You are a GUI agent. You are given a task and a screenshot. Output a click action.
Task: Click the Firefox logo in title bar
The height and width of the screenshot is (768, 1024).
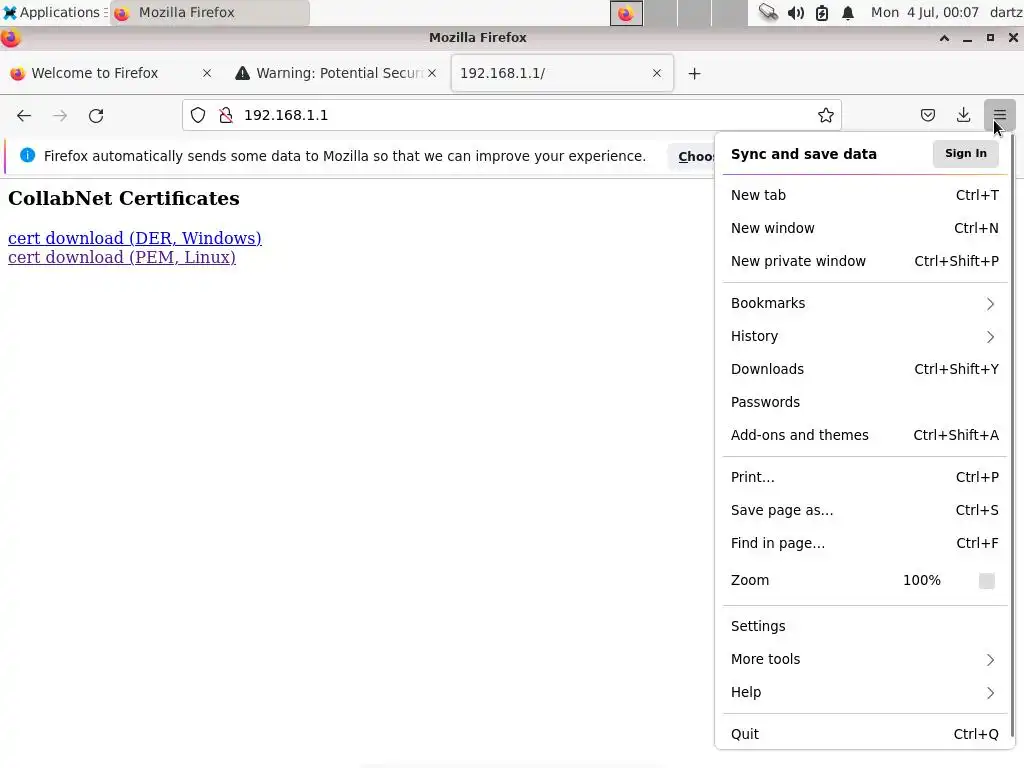10,37
